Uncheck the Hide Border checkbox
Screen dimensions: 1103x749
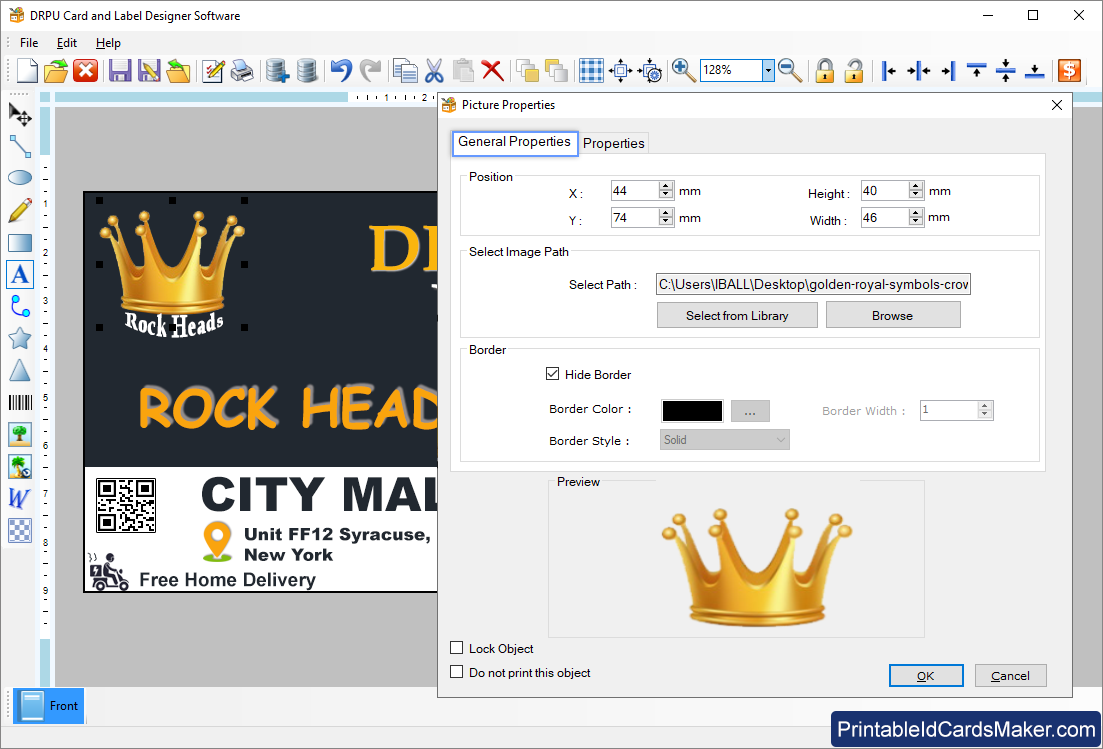[x=553, y=374]
